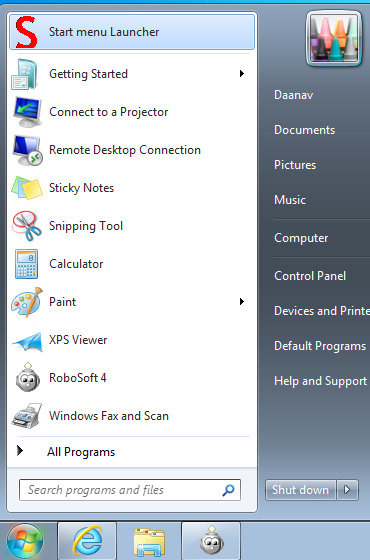The image size is (370, 560).
Task: Select Remote Desktop Connection label
Action: pos(125,150)
